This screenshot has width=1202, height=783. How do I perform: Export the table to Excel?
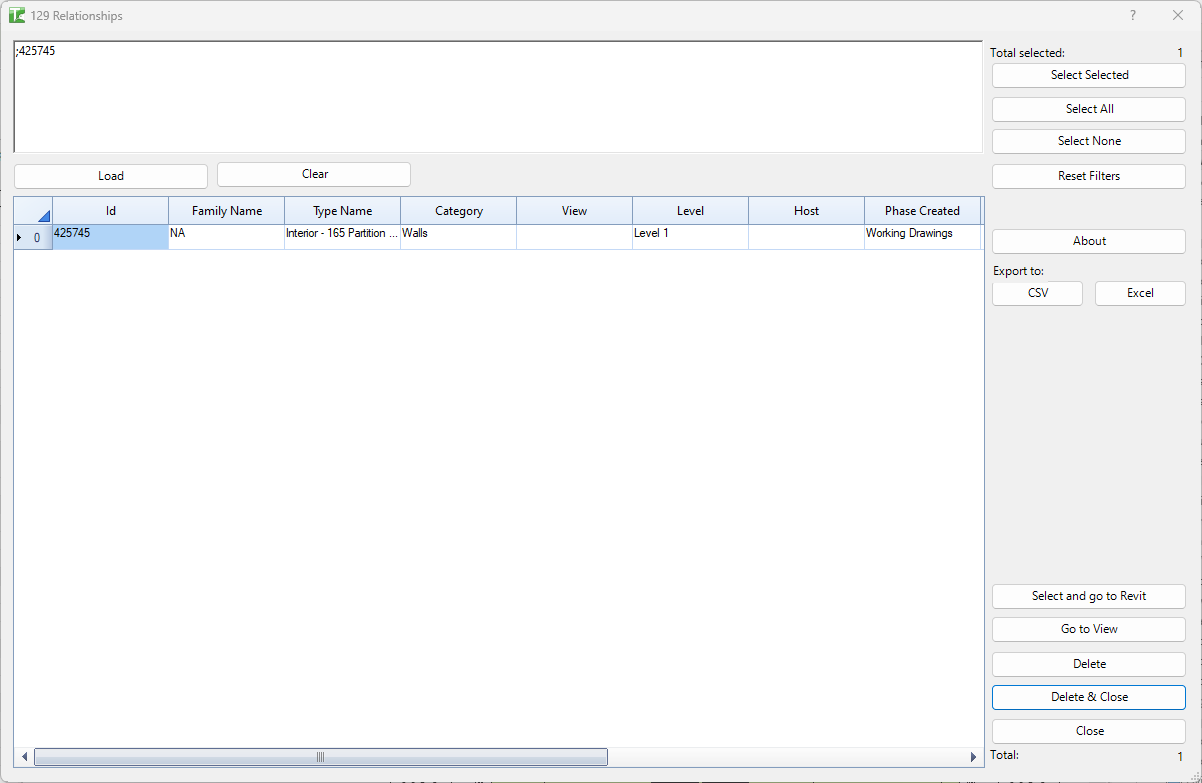1140,293
